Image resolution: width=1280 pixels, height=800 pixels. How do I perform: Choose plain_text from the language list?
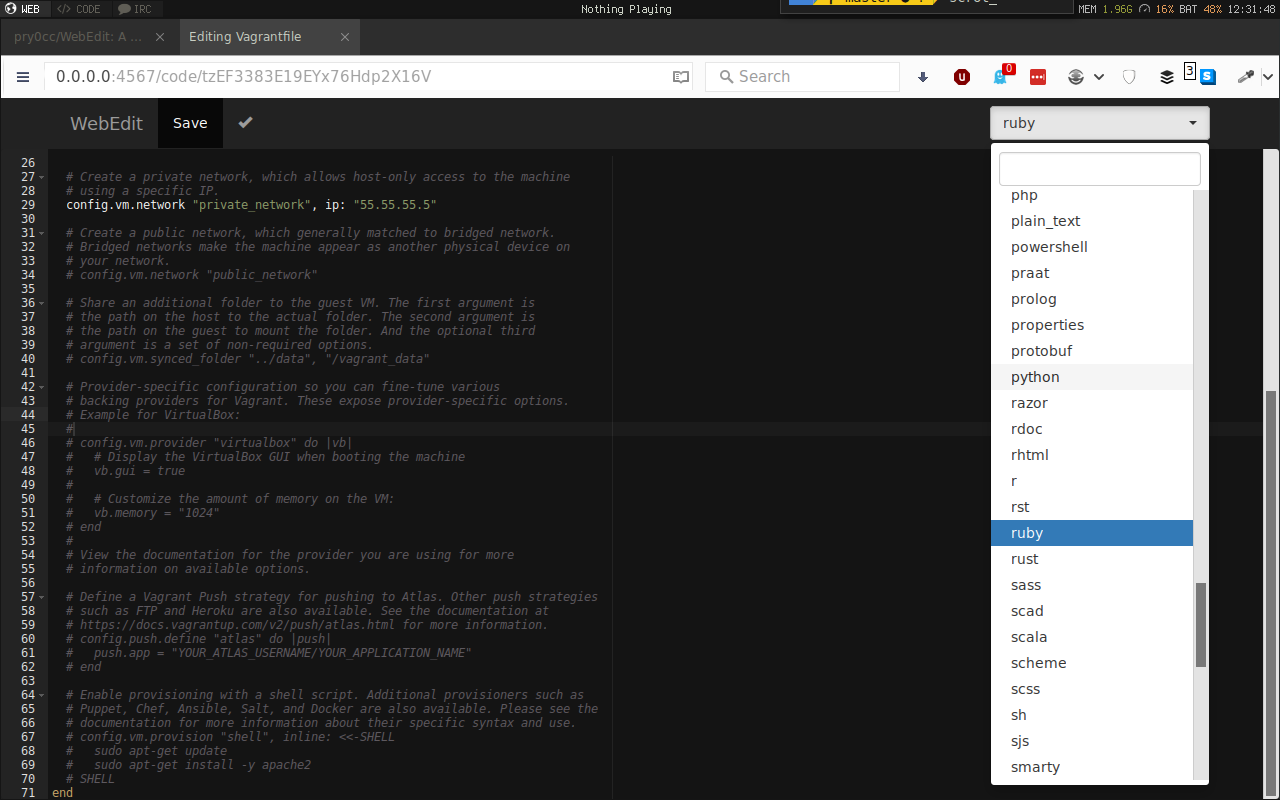[1092, 221]
